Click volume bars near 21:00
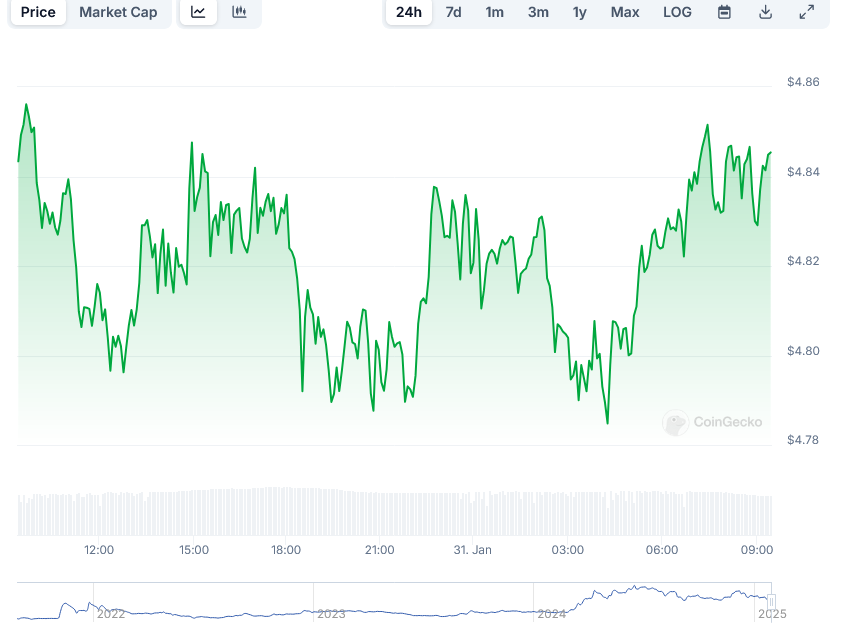Image resolution: width=854 pixels, height=629 pixels. (380, 512)
